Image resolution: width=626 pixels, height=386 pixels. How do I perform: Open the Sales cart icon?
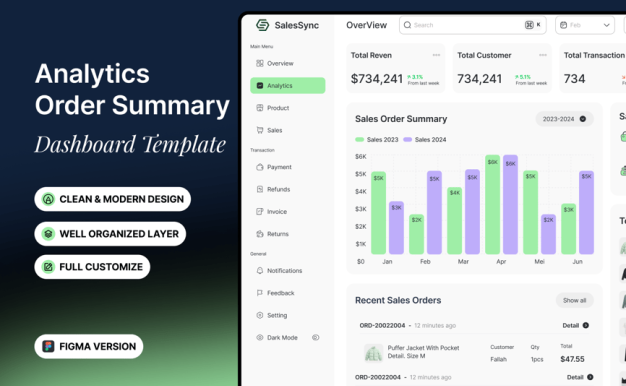[260, 130]
